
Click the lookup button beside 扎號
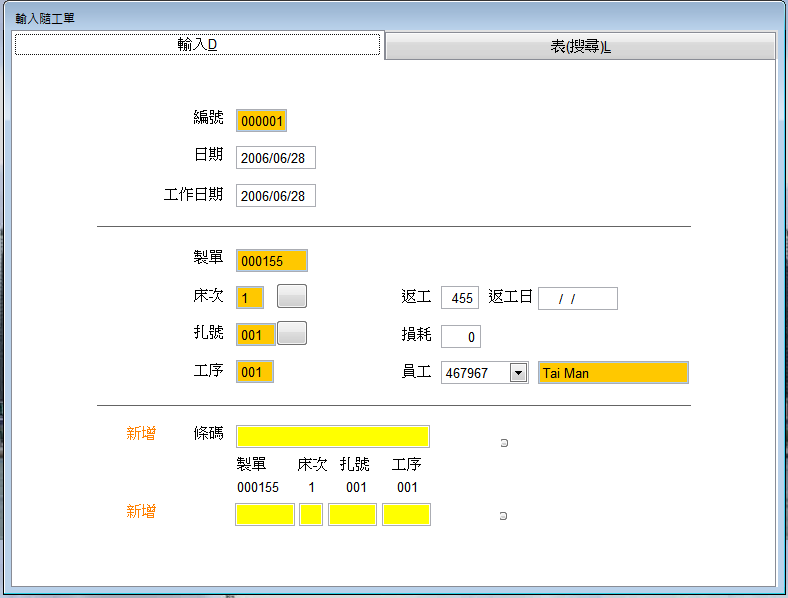click(x=292, y=333)
